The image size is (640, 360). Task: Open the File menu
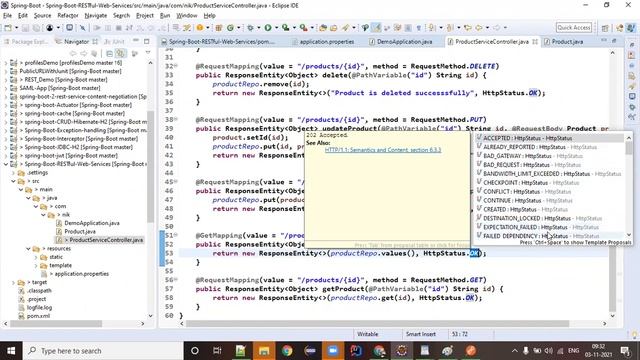pos(7,16)
